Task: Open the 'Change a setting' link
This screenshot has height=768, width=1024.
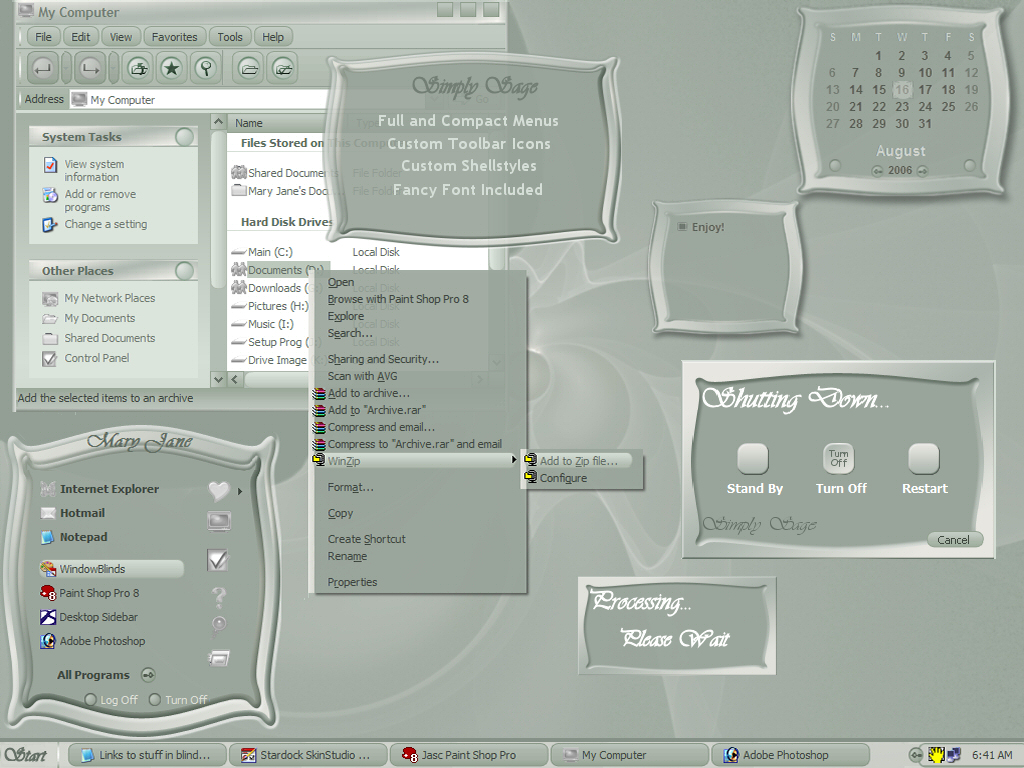Action: (x=106, y=224)
